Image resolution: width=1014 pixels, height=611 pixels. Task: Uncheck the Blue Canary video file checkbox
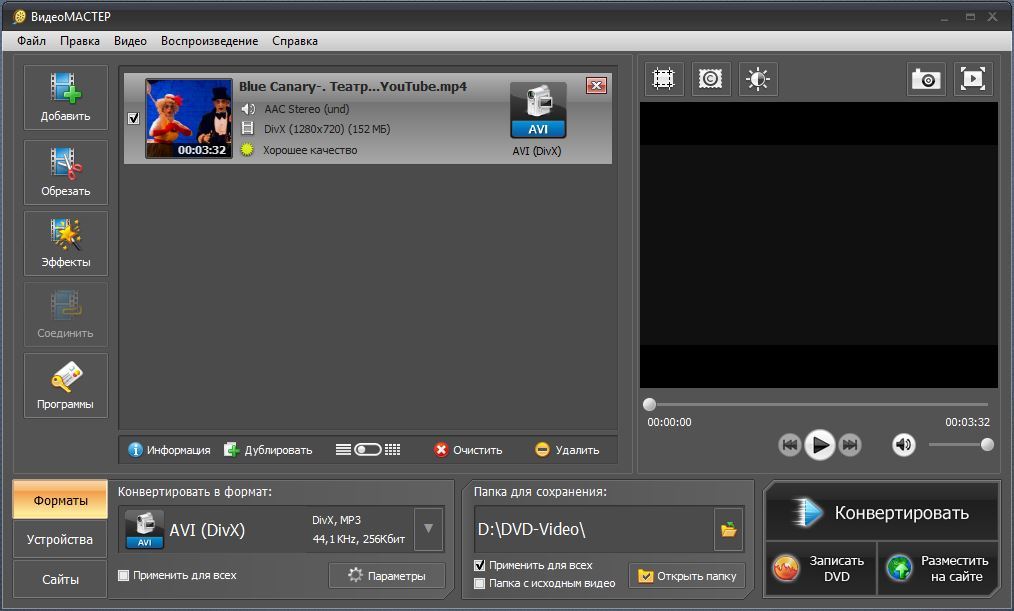point(134,119)
